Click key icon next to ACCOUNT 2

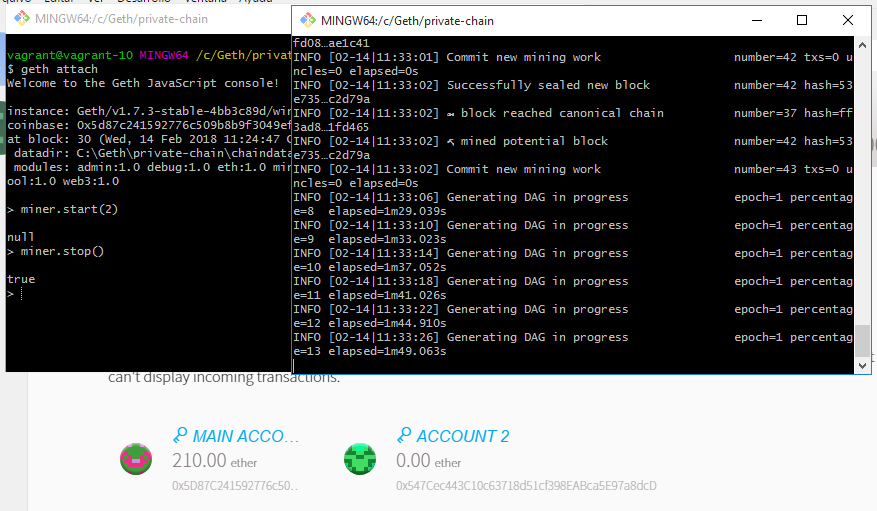pos(404,435)
